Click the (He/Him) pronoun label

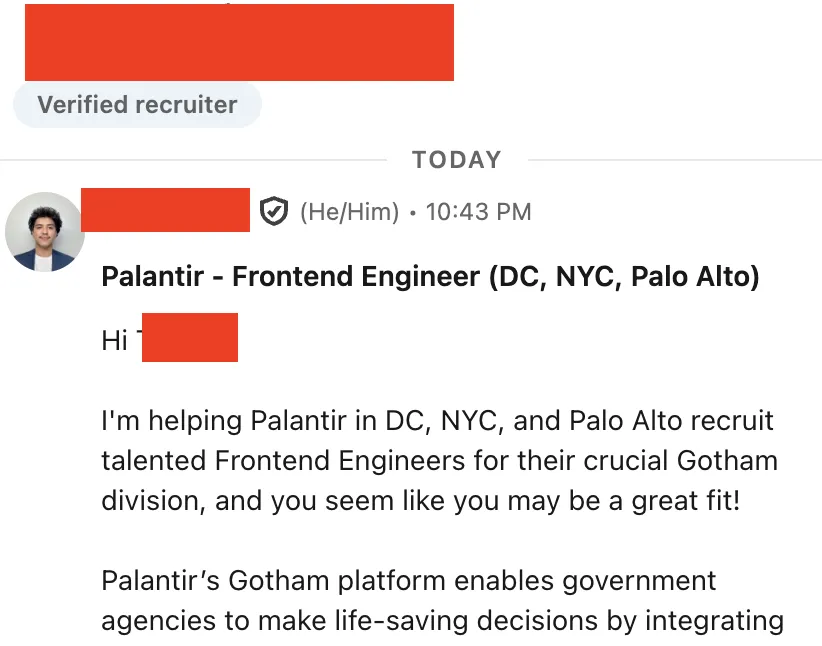350,212
